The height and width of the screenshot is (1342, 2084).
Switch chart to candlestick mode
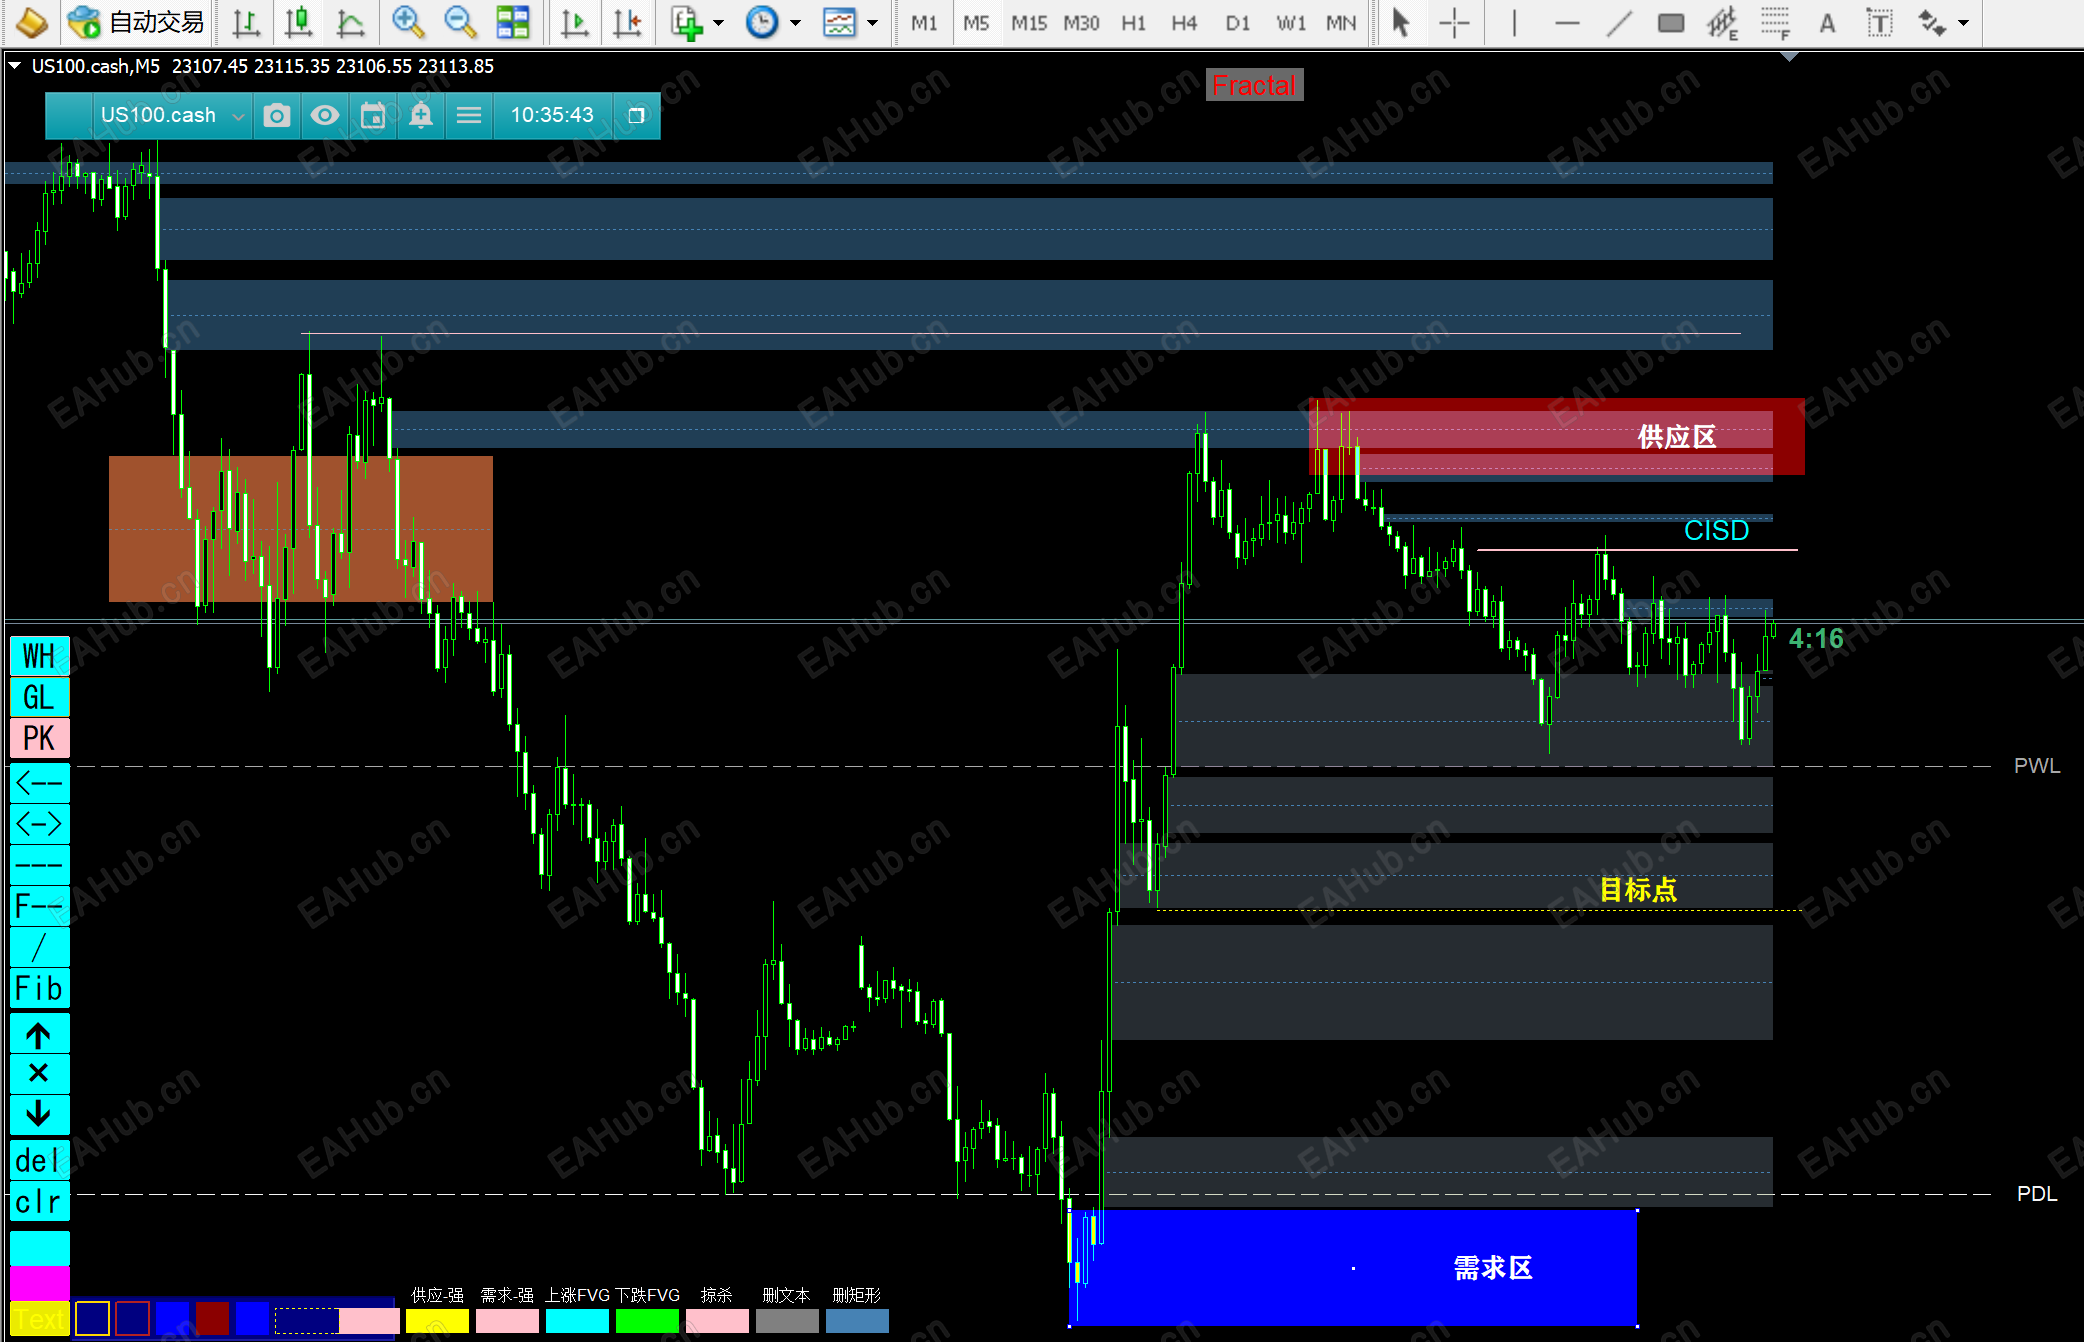pyautogui.click(x=298, y=22)
